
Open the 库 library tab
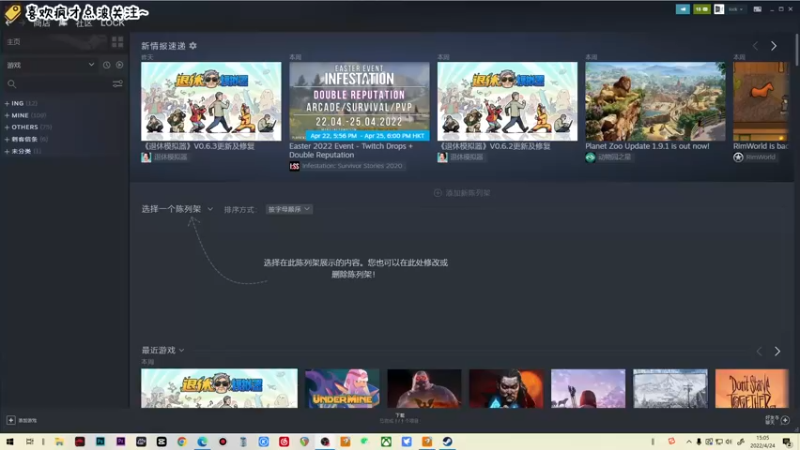(63, 23)
